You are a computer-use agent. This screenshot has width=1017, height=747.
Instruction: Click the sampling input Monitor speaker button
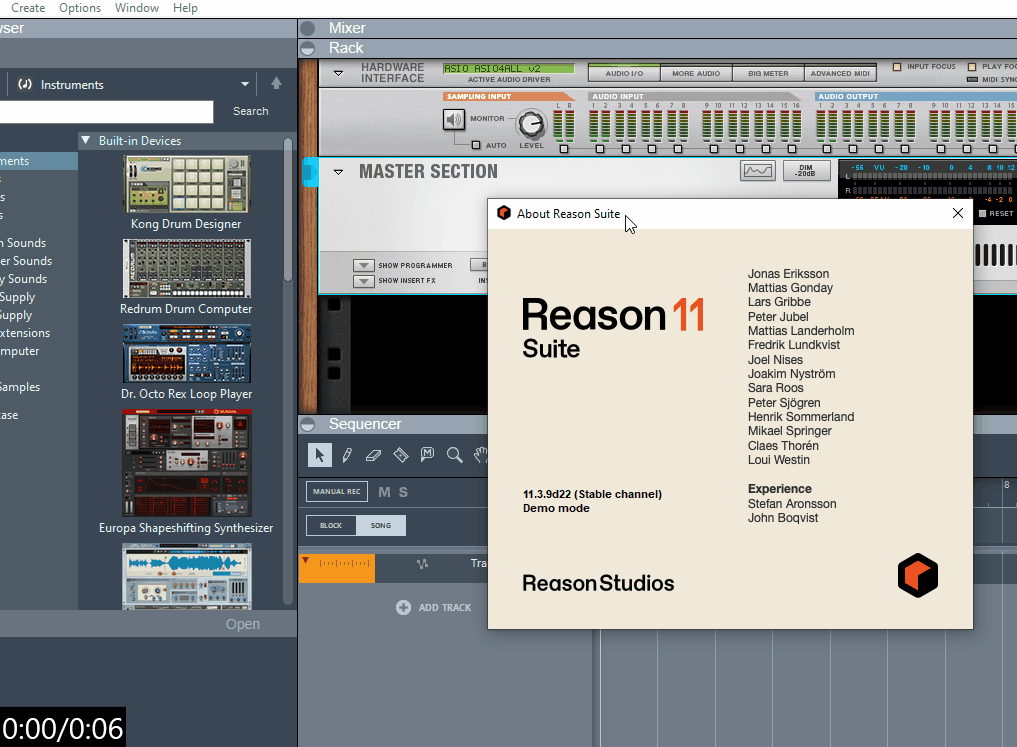coord(454,119)
